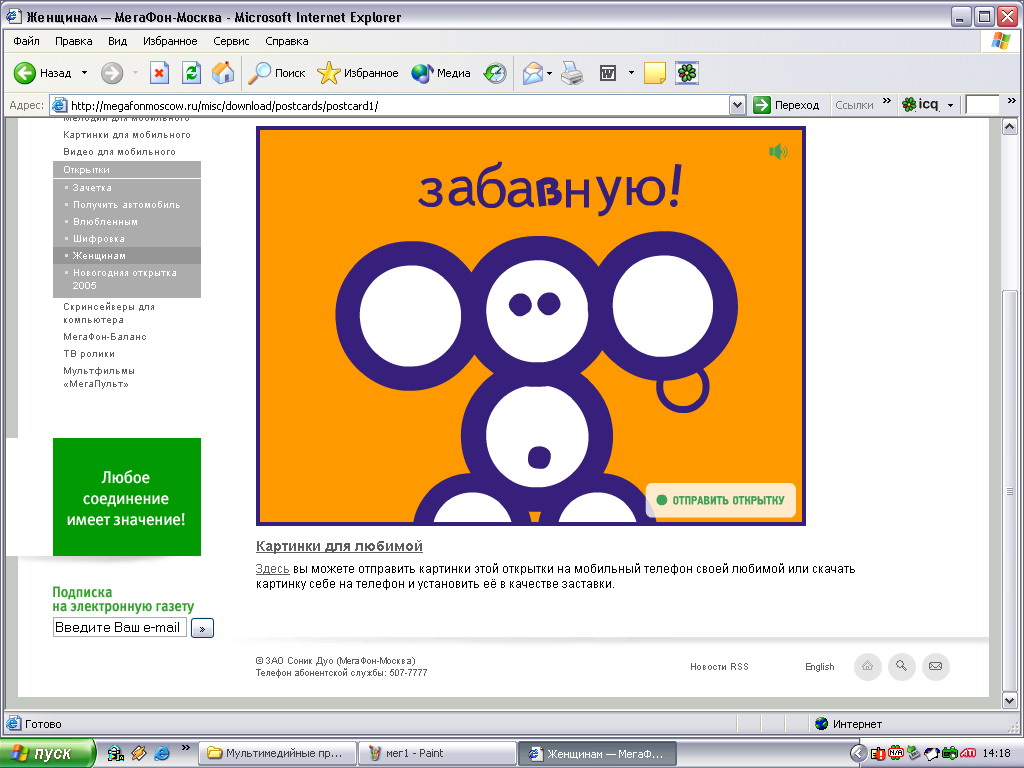Click the Stop loading toolbar icon
This screenshot has height=768, width=1024.
click(159, 73)
